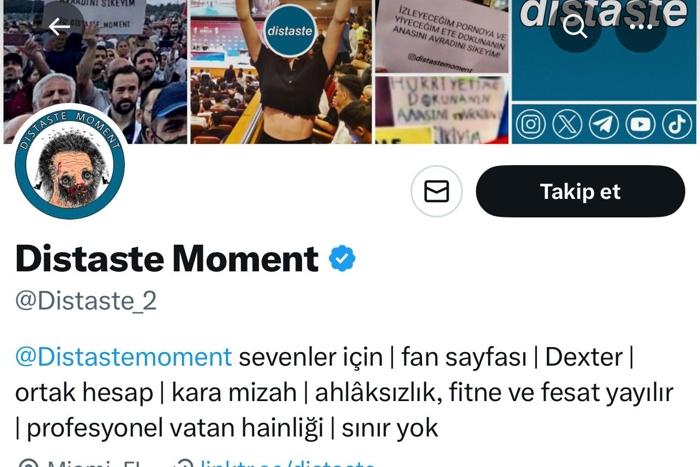View the Distaste Moment profile picture
The height and width of the screenshot is (467, 700).
[x=70, y=164]
